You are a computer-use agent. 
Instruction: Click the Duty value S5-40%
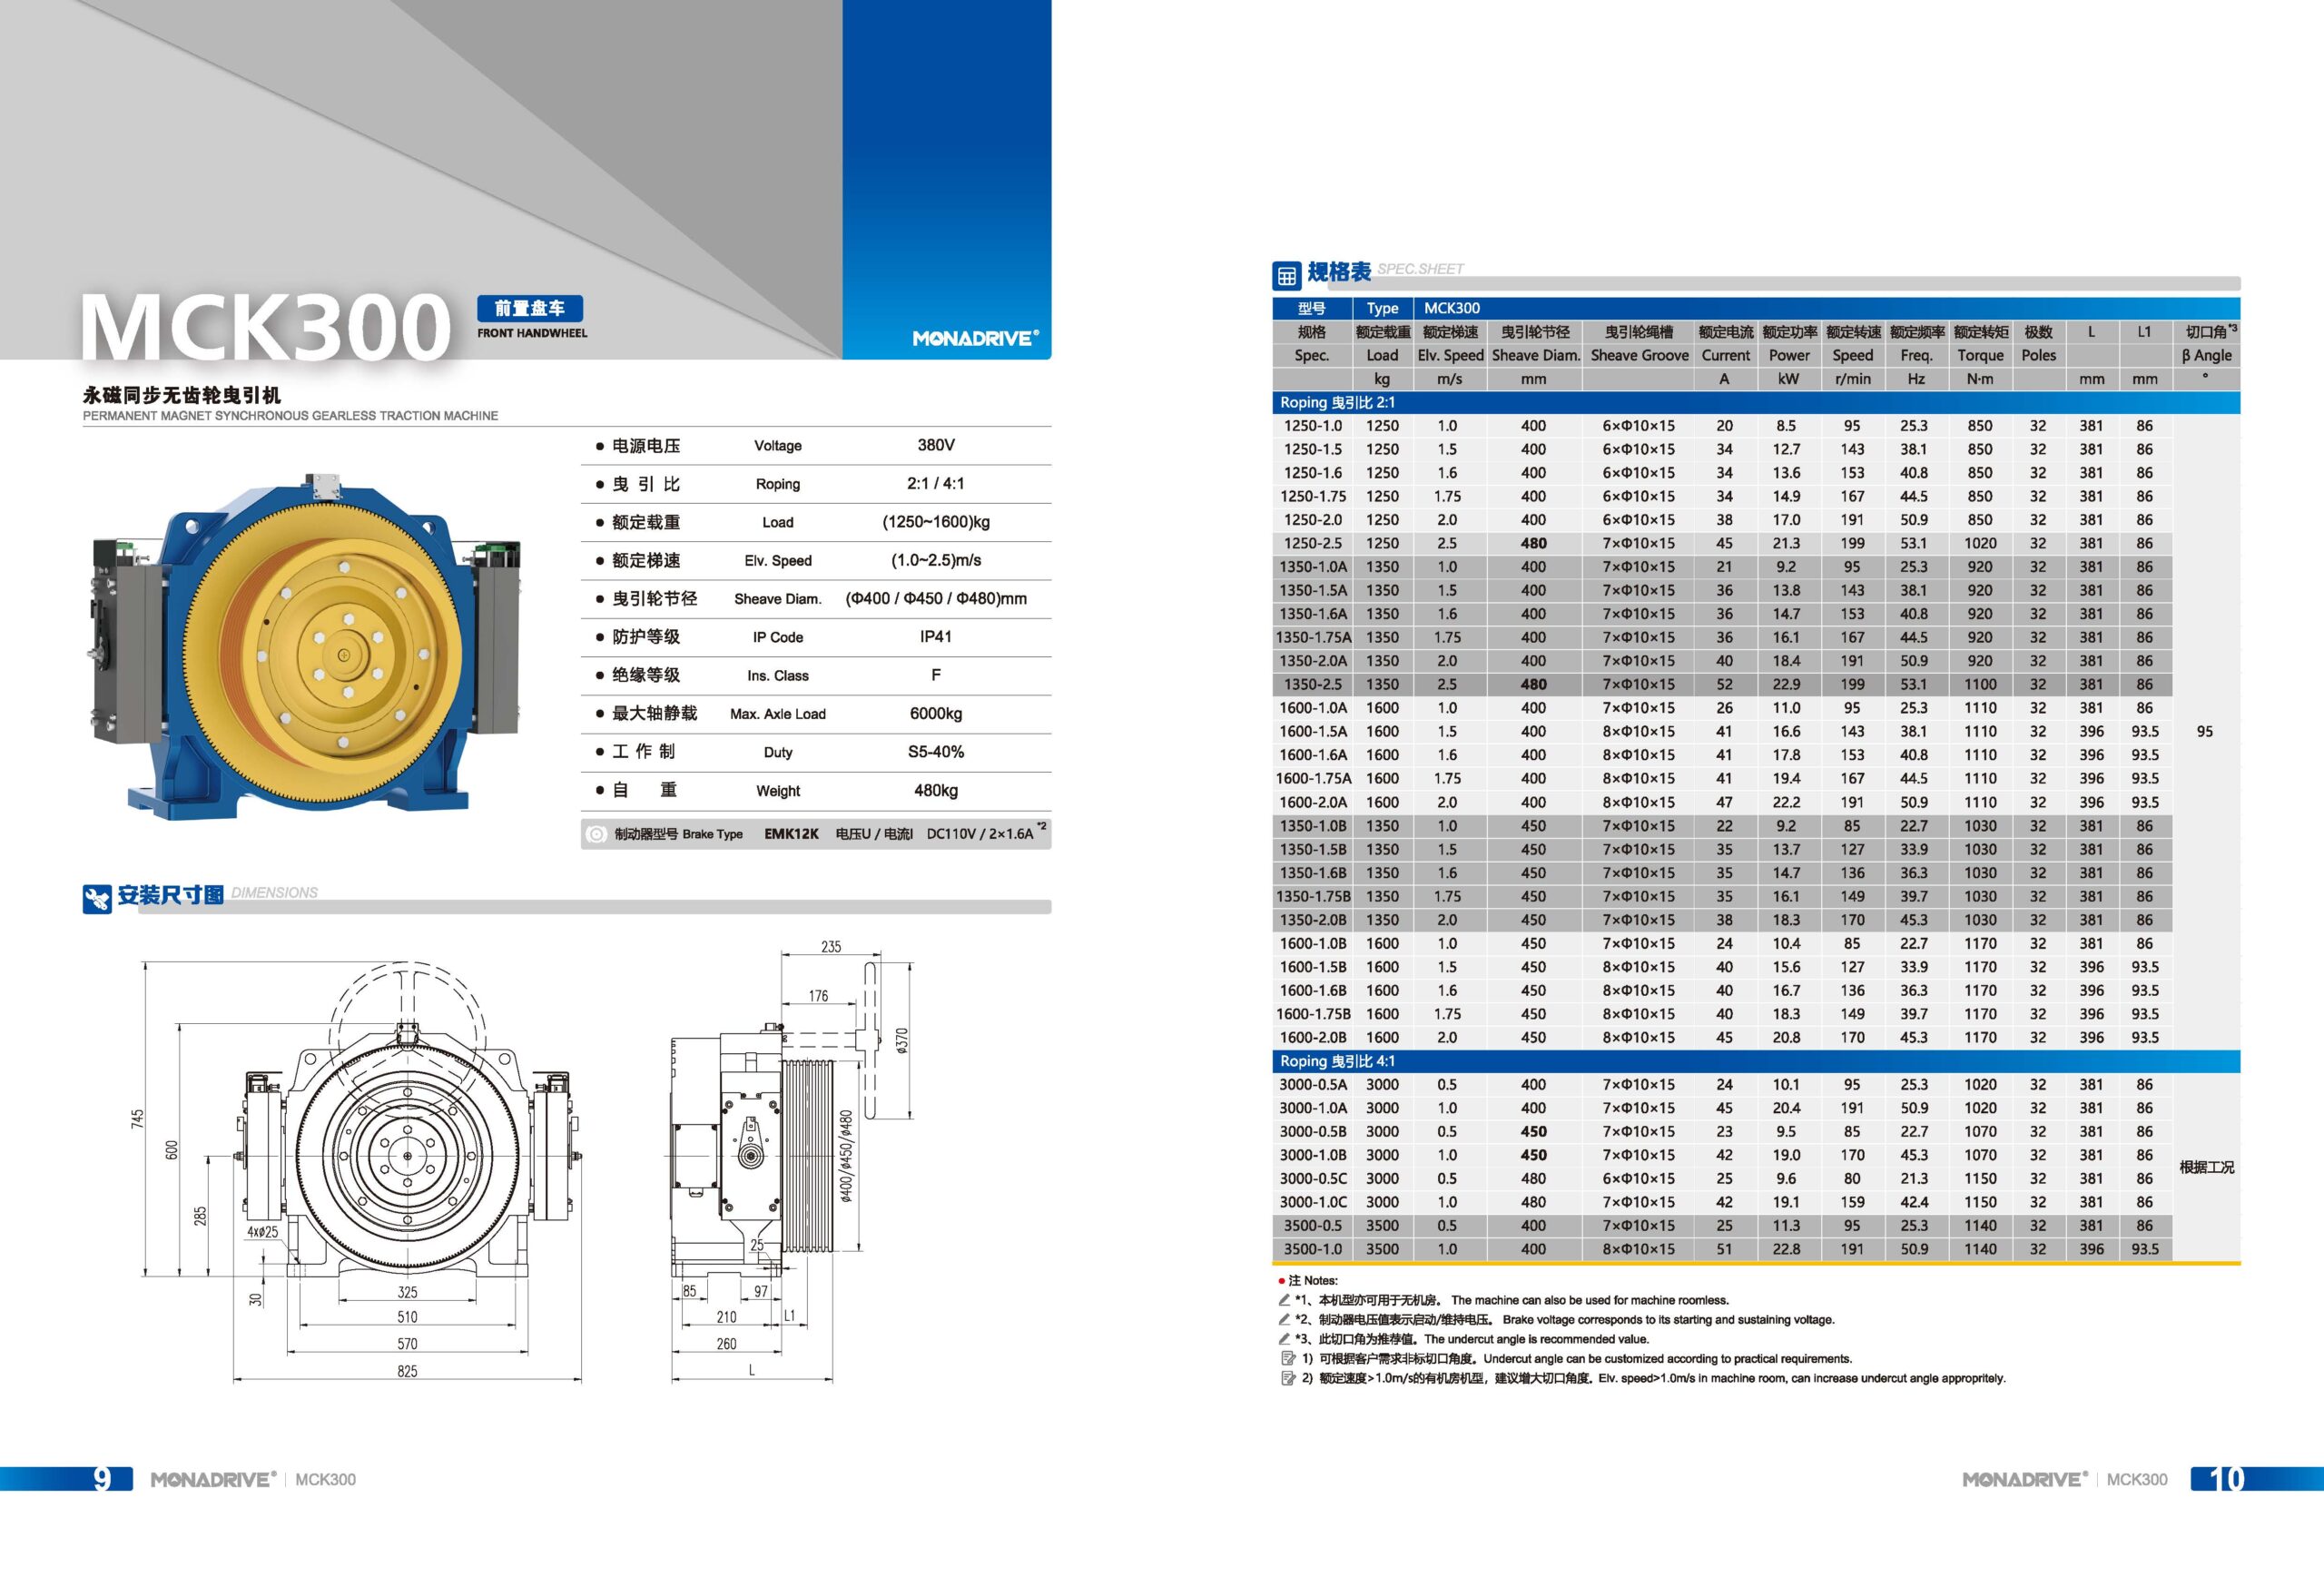click(x=936, y=751)
